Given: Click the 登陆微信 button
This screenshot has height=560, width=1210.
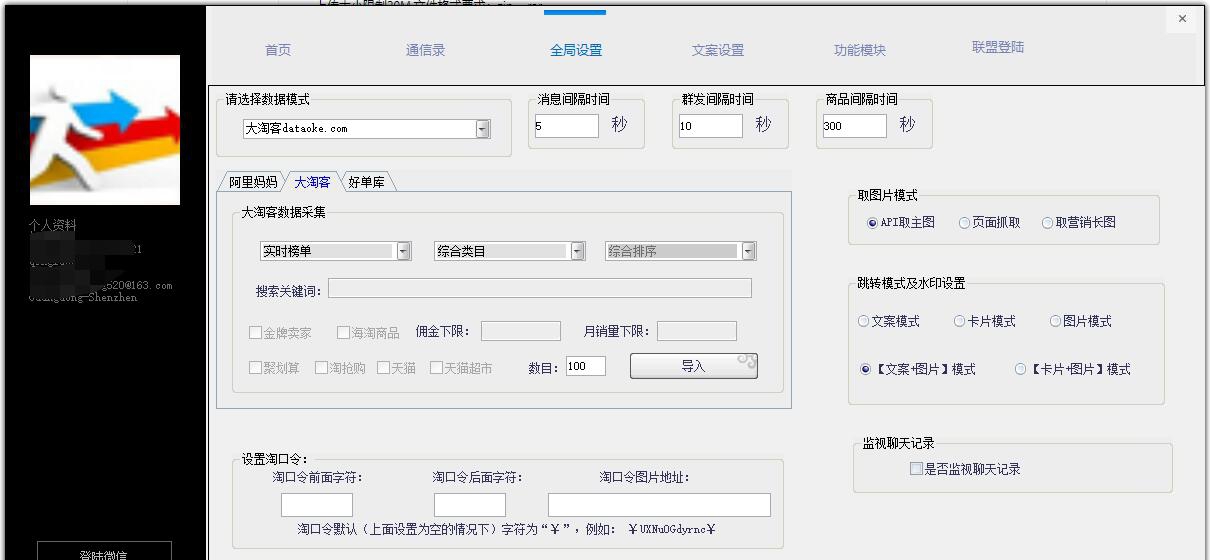Looking at the screenshot, I should click(x=104, y=552).
